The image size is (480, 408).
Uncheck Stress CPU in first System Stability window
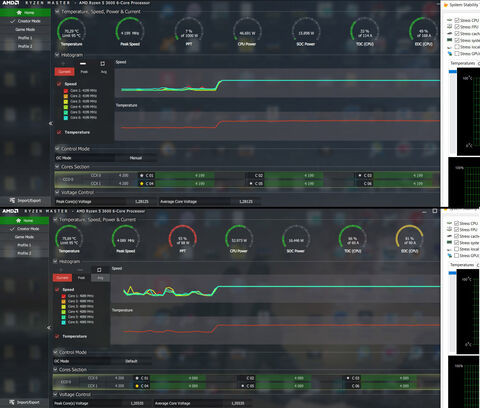(x=457, y=20)
